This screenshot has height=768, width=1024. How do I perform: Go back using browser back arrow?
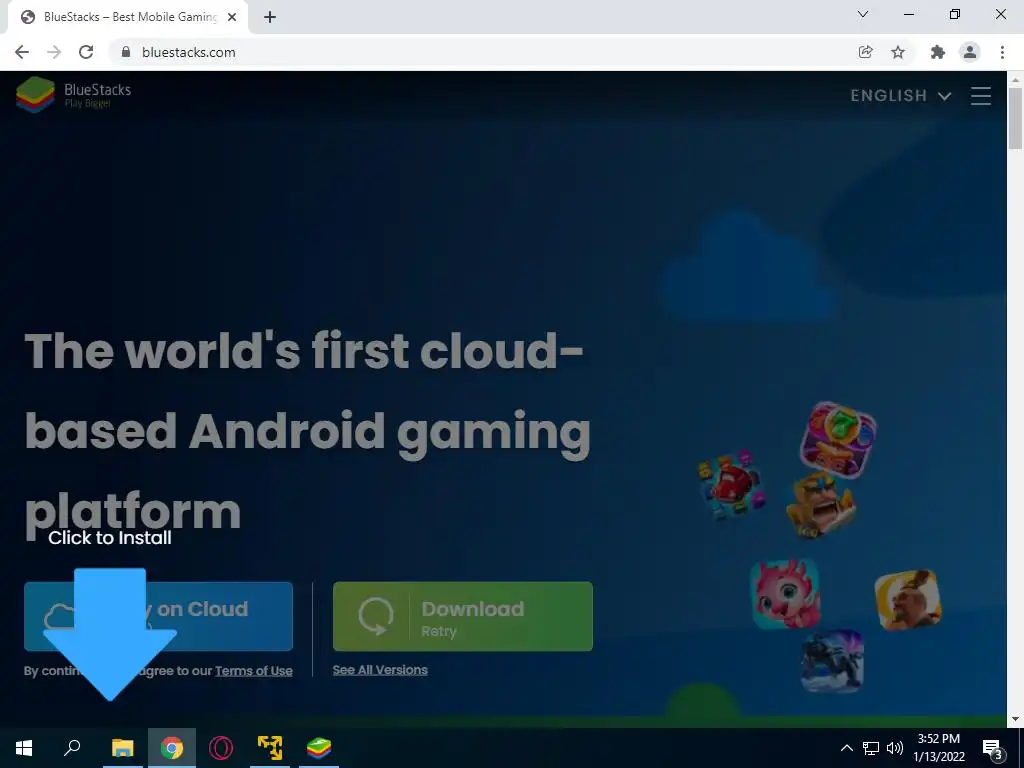tap(22, 52)
